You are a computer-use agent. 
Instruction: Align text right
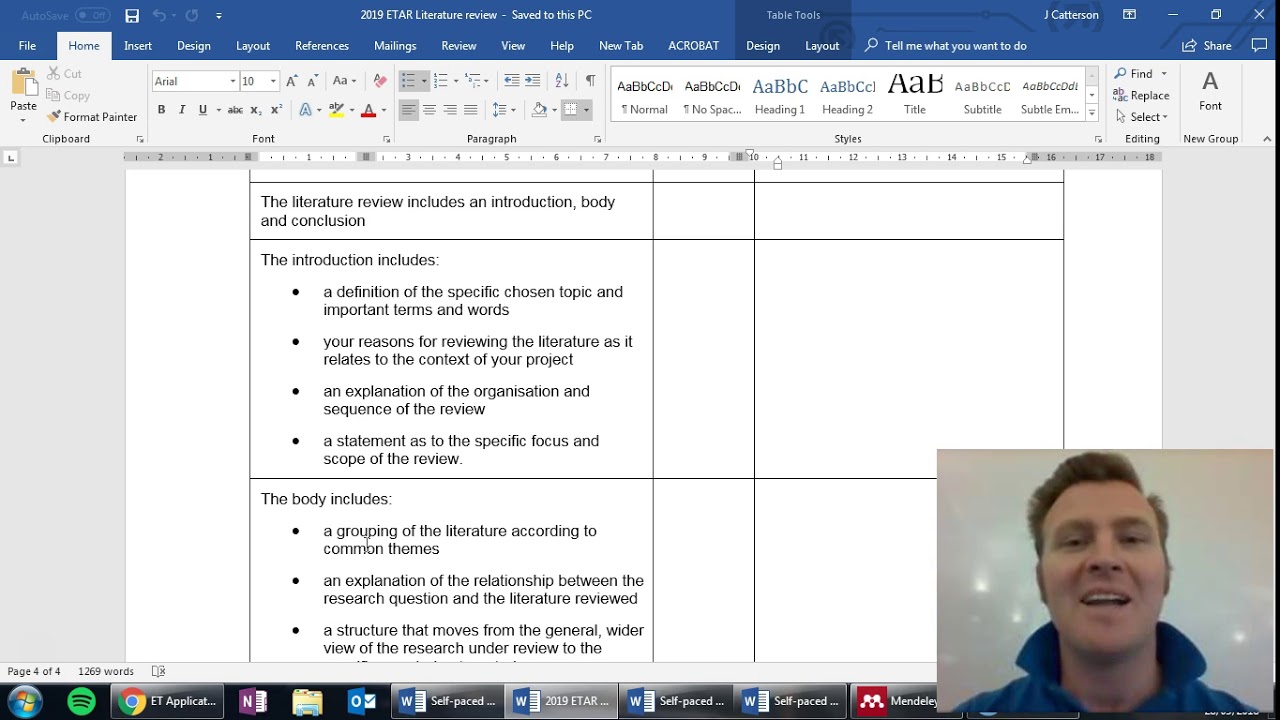pos(450,110)
